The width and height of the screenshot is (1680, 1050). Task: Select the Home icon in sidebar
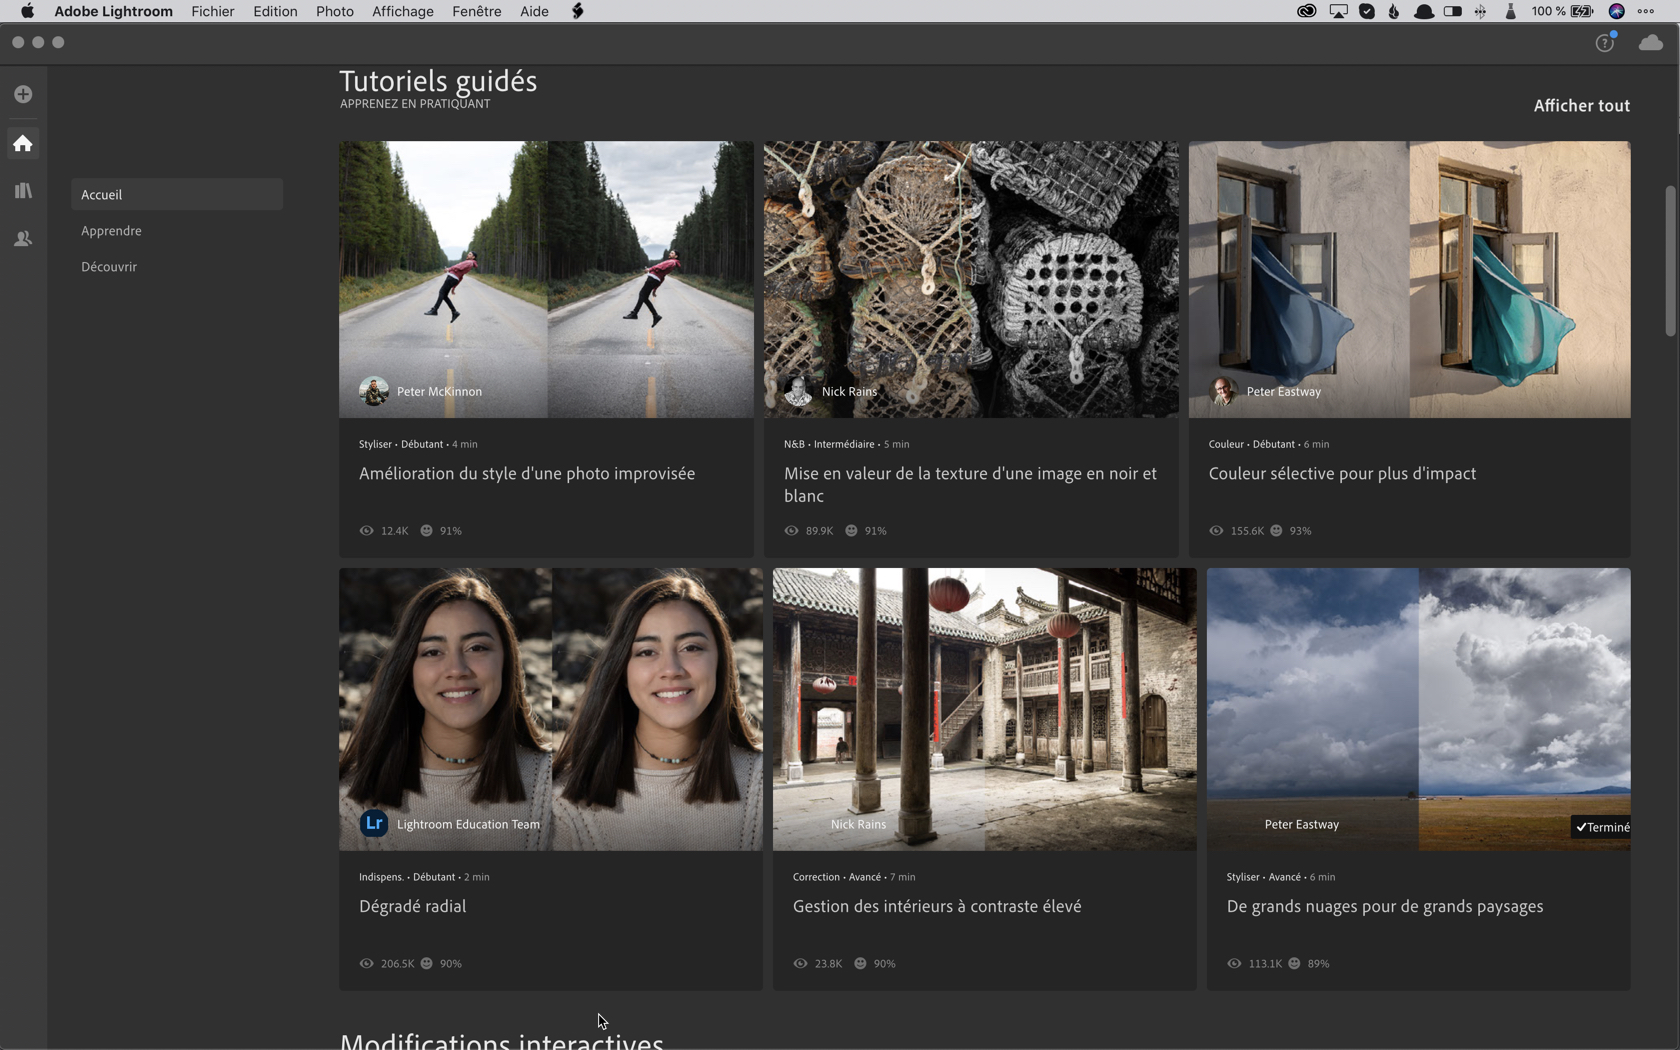tap(23, 144)
